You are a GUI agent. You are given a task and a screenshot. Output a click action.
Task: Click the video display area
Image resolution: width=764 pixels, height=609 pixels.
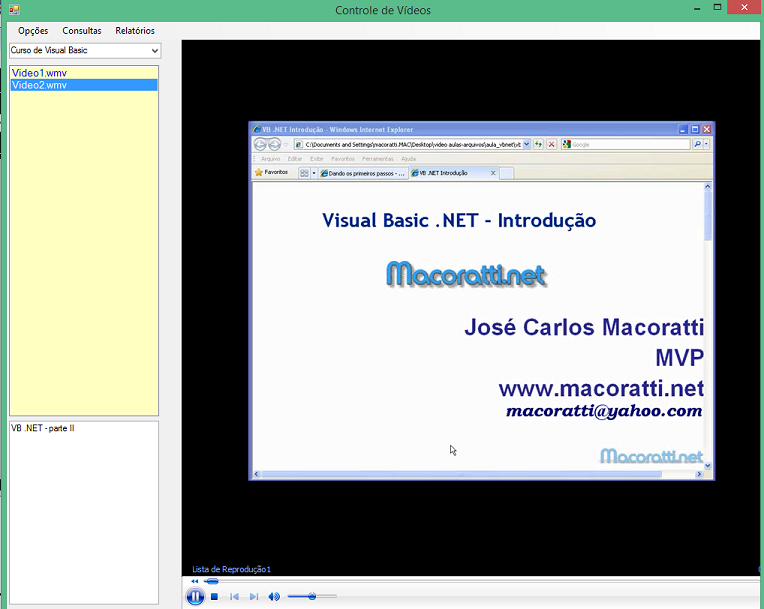pyautogui.click(x=471, y=308)
